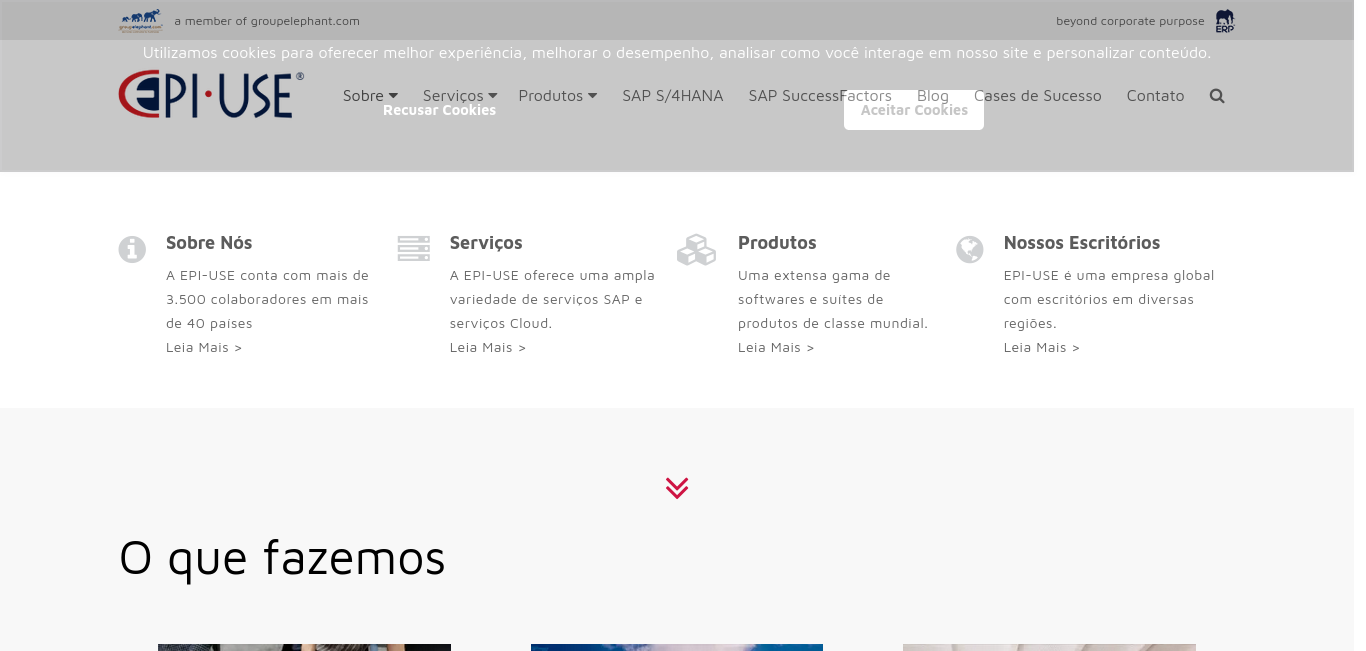Click text 'A EPI-USE conta com mais de'
The height and width of the screenshot is (651, 1366).
(x=267, y=275)
